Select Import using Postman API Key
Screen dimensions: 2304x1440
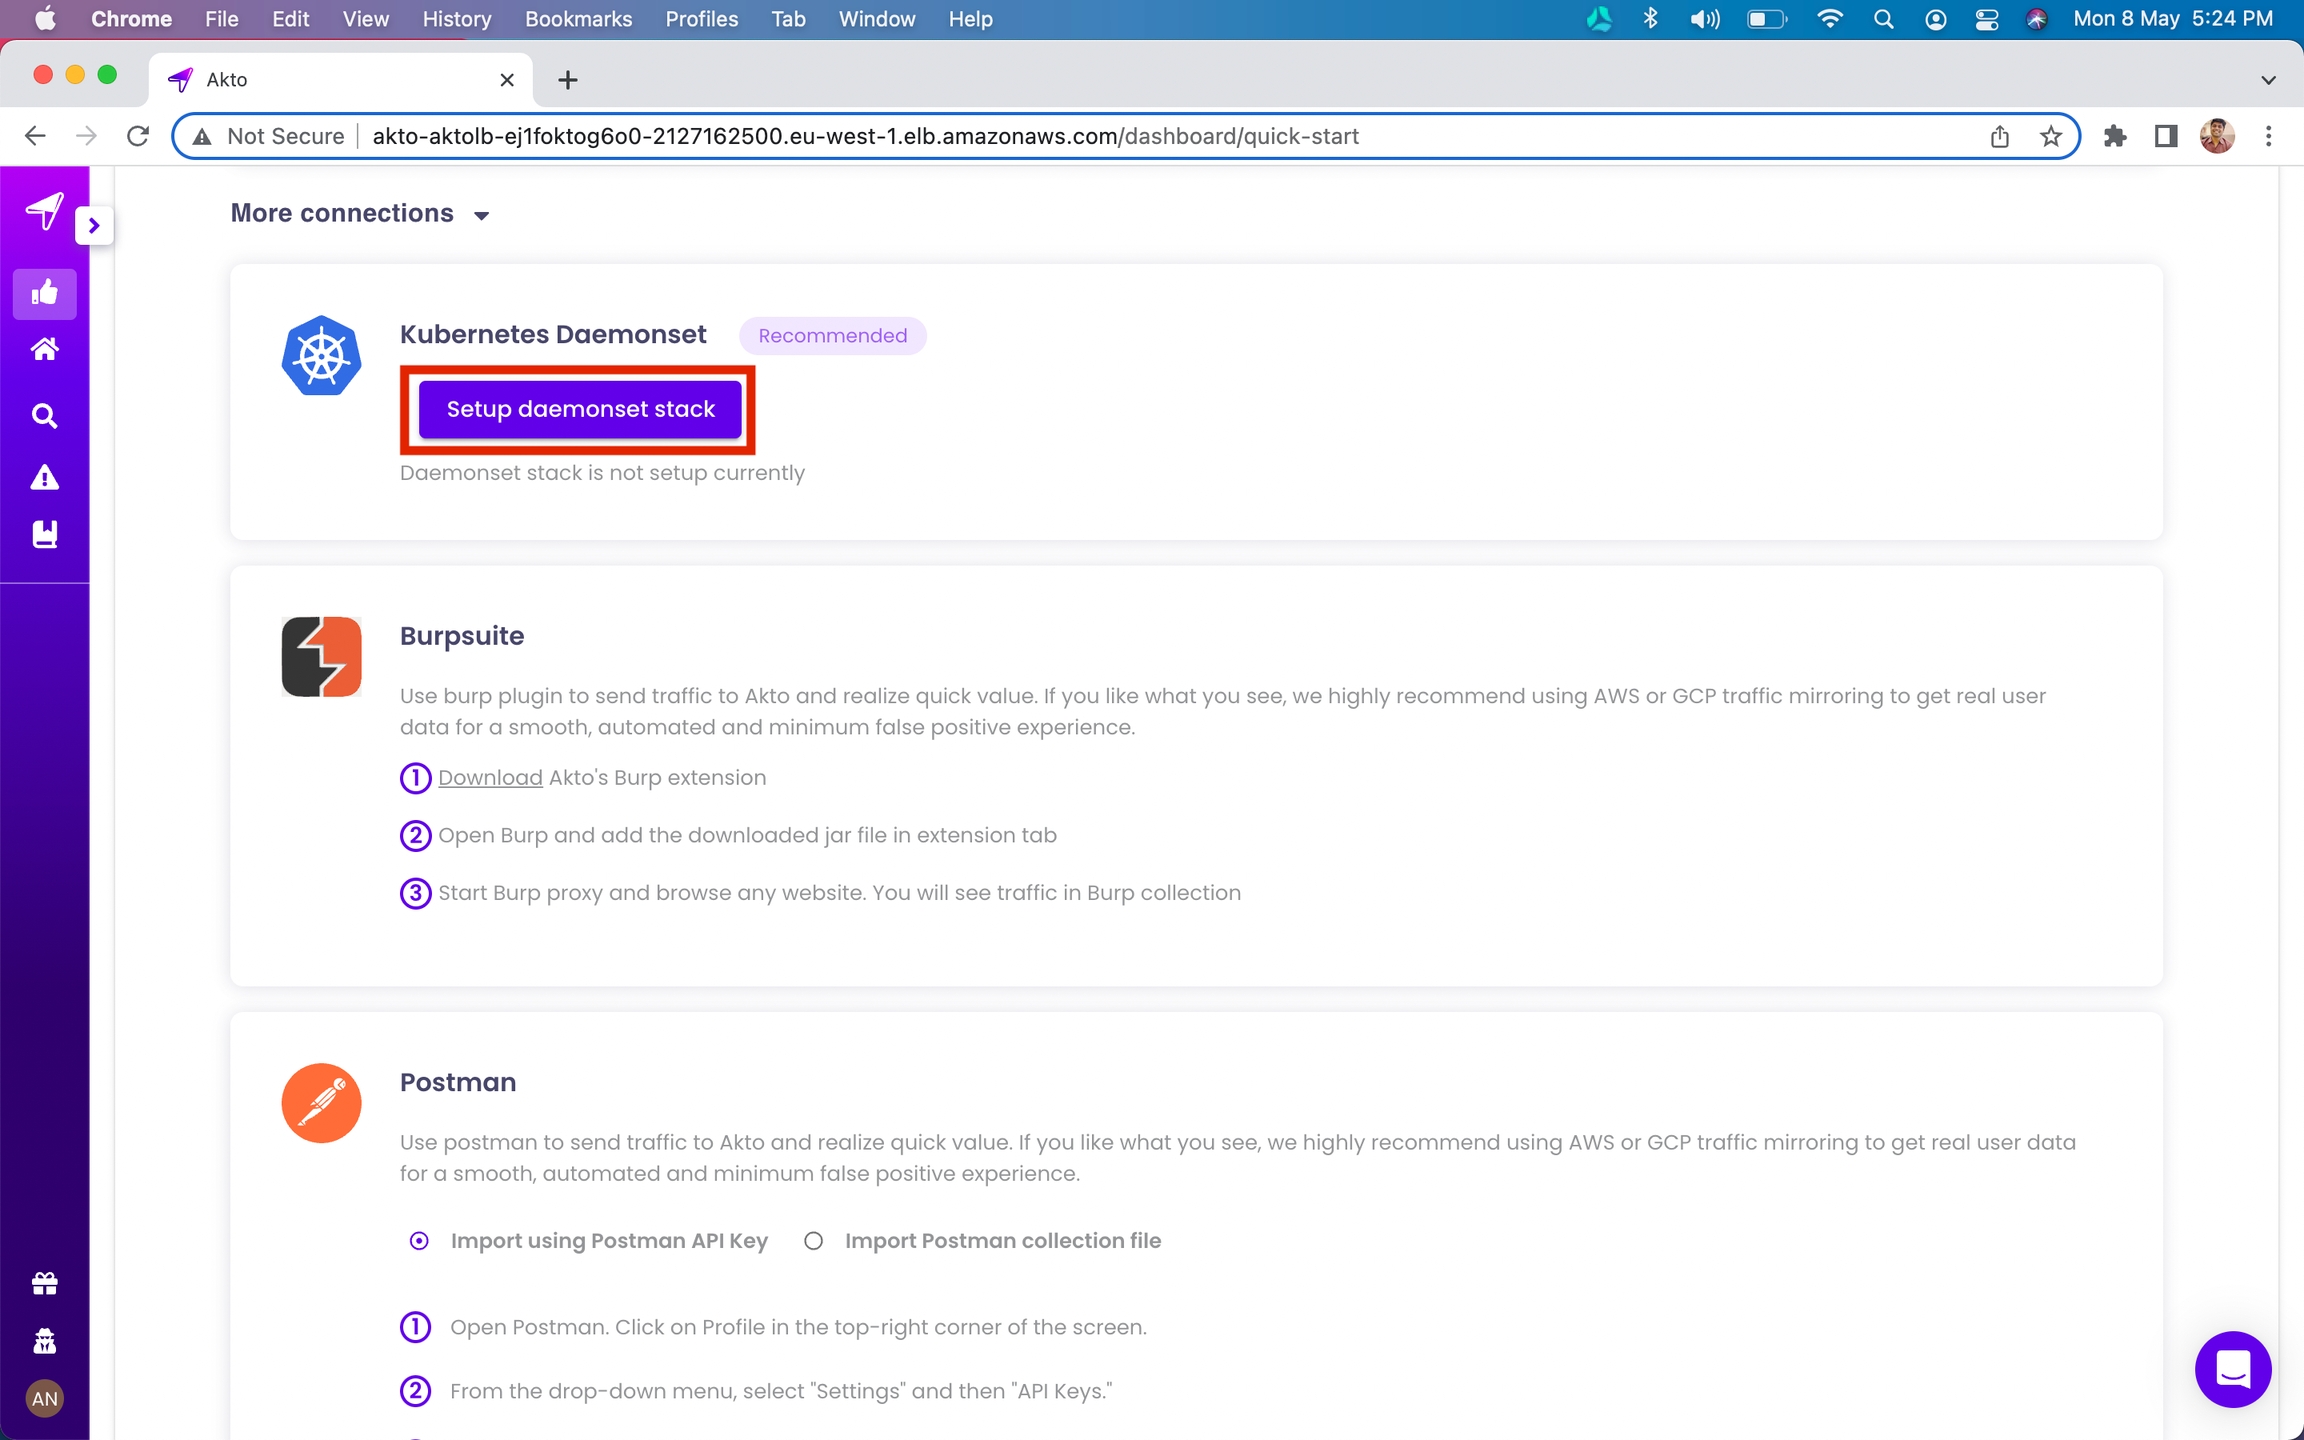click(x=419, y=1241)
